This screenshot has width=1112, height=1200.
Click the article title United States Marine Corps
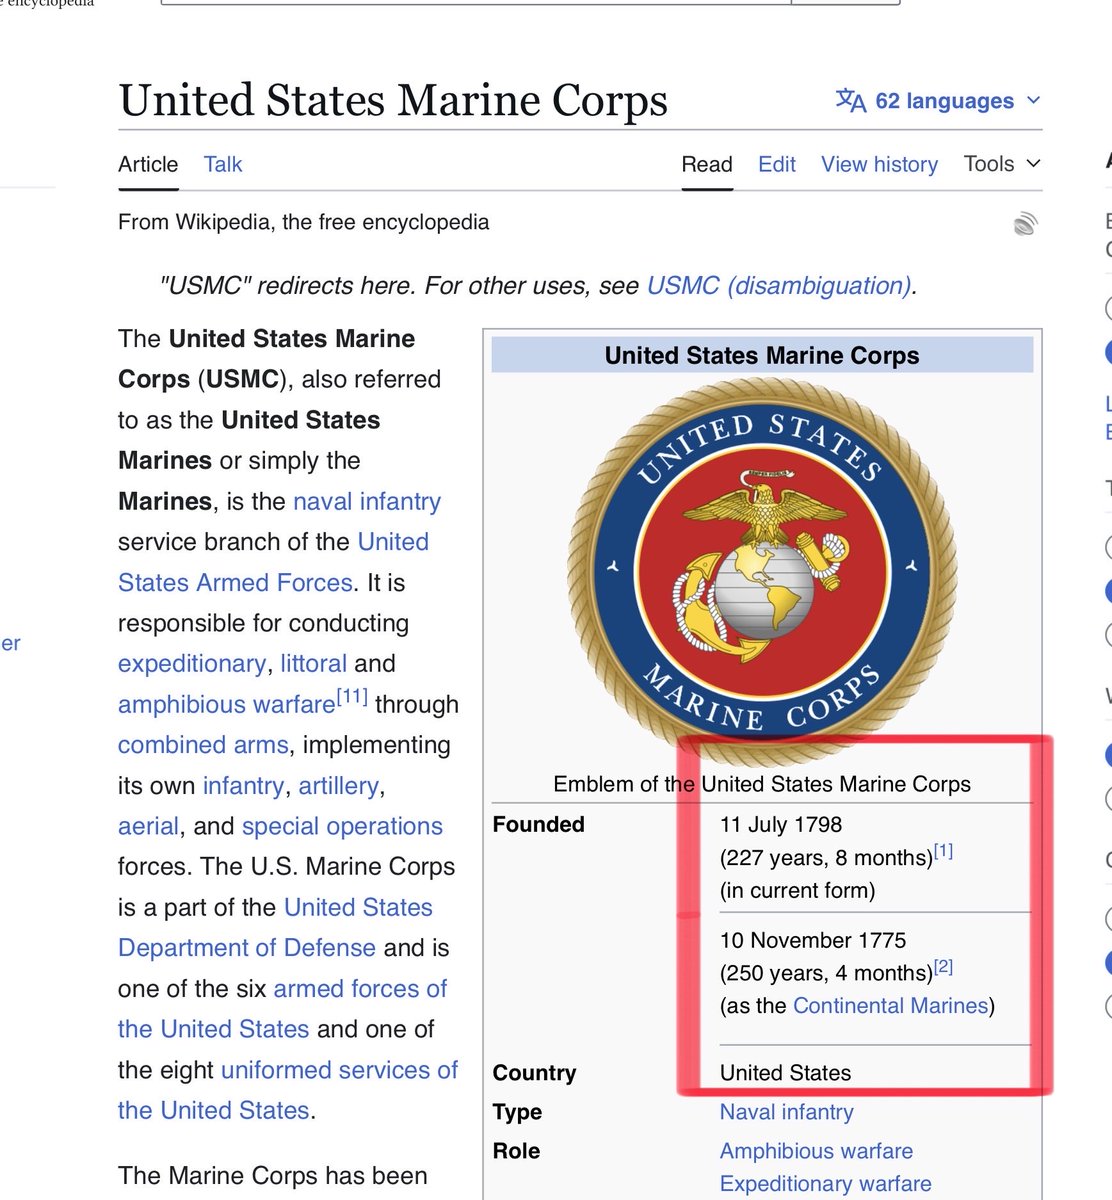pyautogui.click(x=393, y=101)
